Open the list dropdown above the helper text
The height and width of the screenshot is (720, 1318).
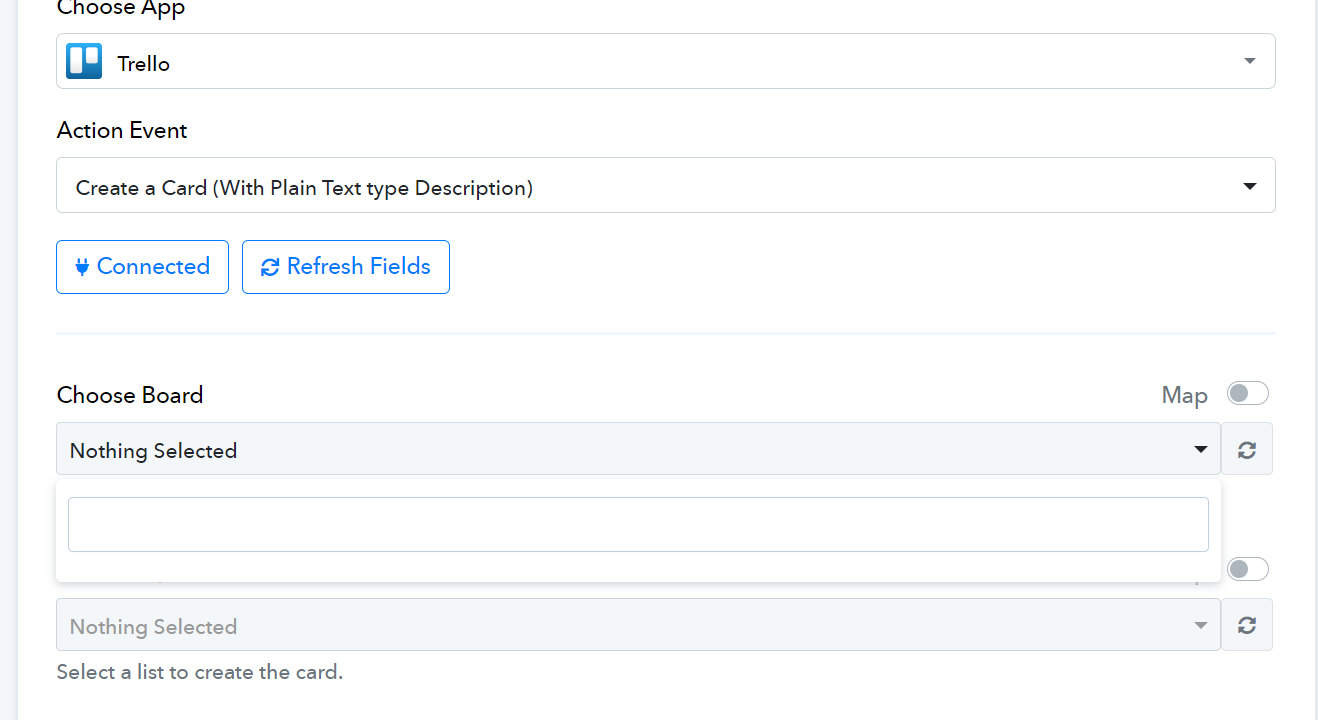638,625
